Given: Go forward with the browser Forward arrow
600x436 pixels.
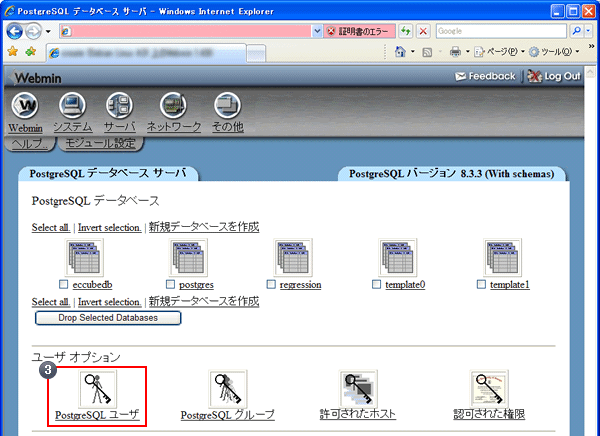Looking at the screenshot, I should pyautogui.click(x=33, y=31).
